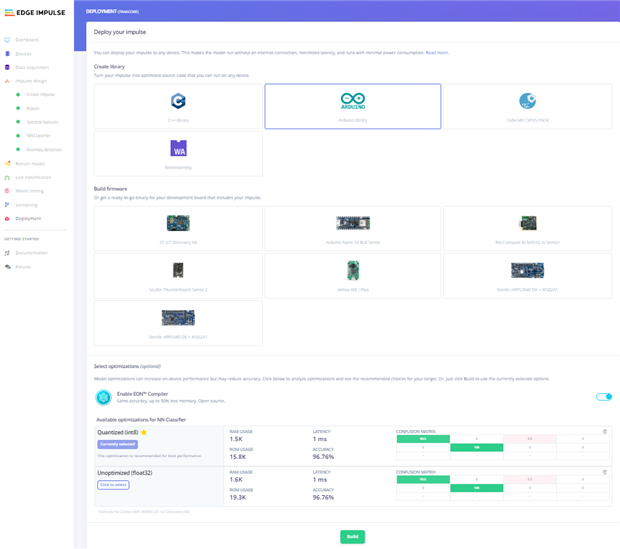Screen dimensions: 620x549
Task: Click the Devices sidebar icon
Action: point(7,54)
